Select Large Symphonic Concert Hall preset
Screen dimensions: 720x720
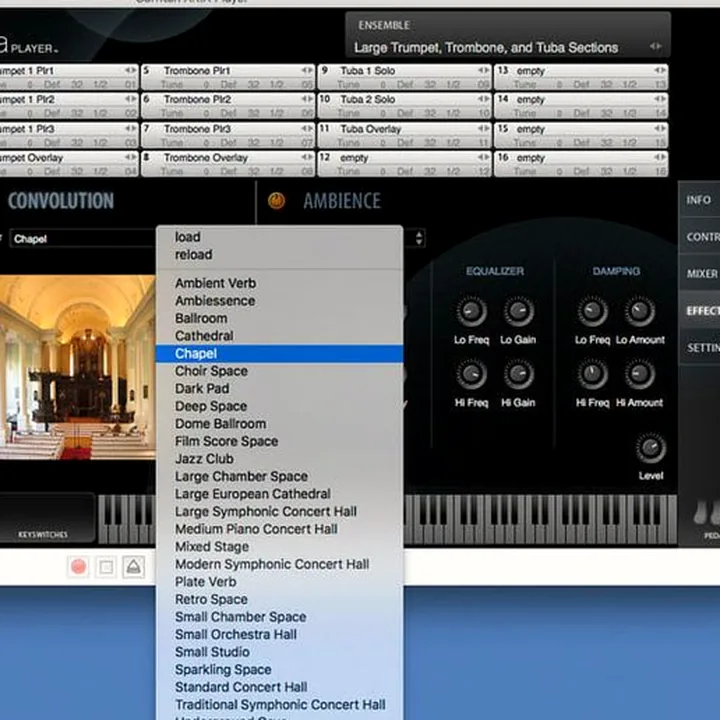(x=280, y=512)
